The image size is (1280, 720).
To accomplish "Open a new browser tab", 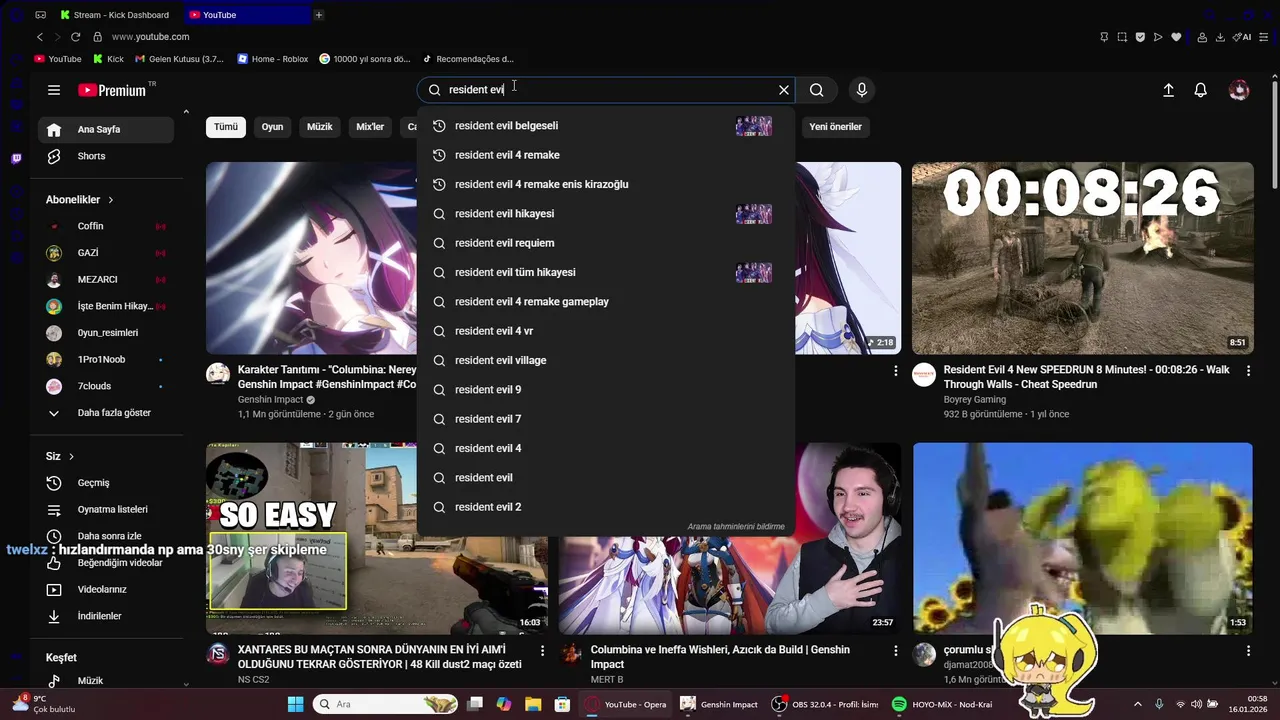I will 319,15.
